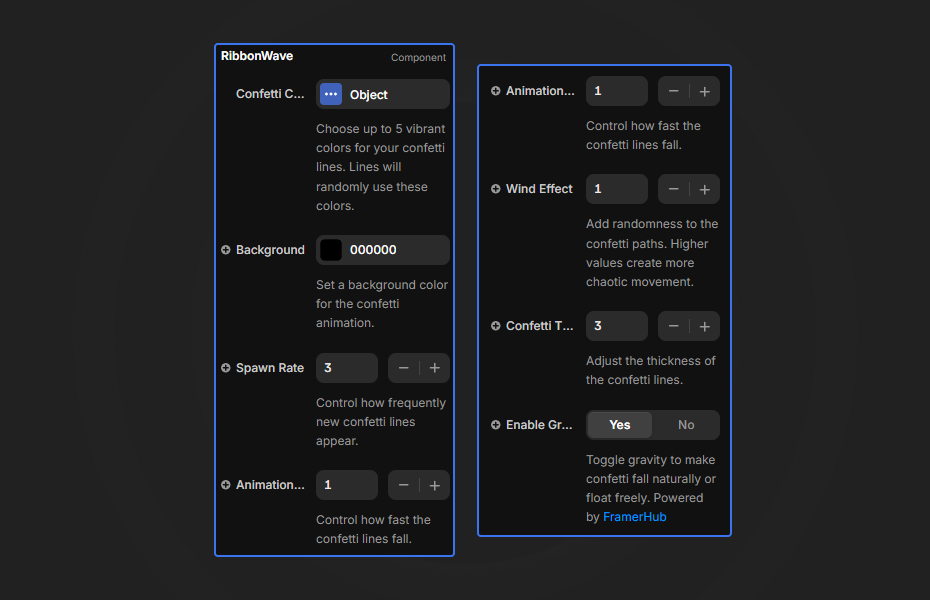Image resolution: width=930 pixels, height=600 pixels.
Task: Open the Background color picker
Action: 329,249
